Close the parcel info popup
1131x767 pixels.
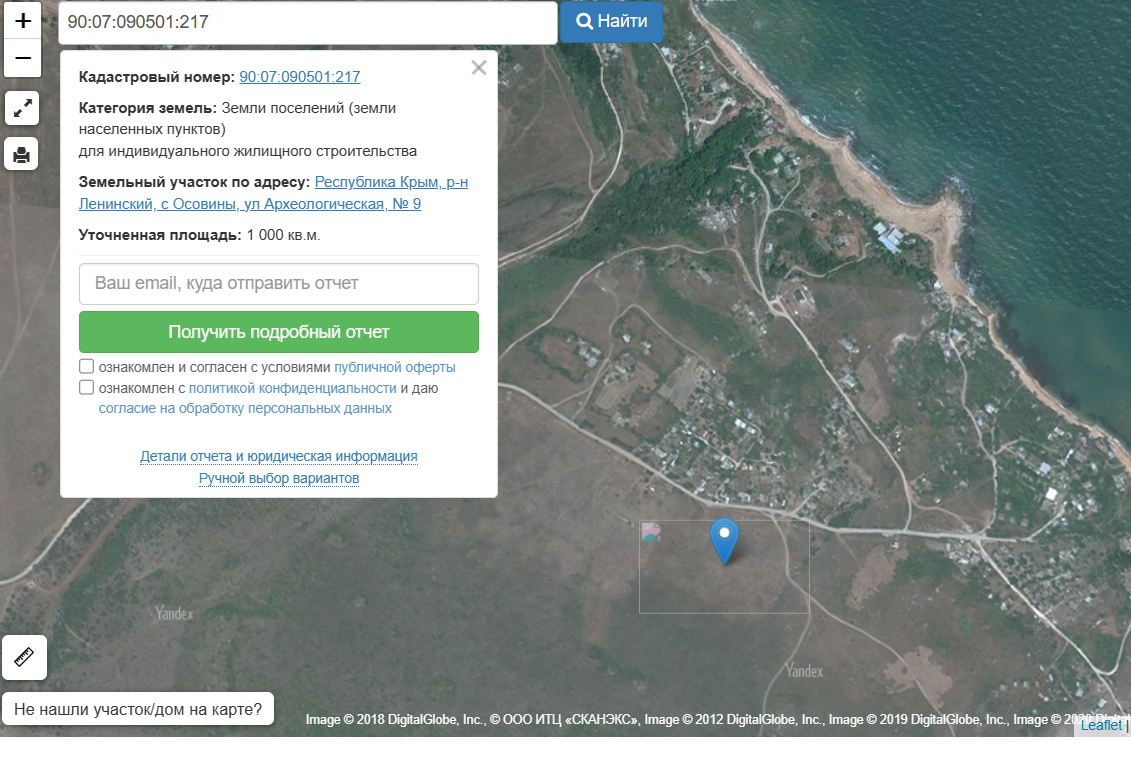coord(479,68)
